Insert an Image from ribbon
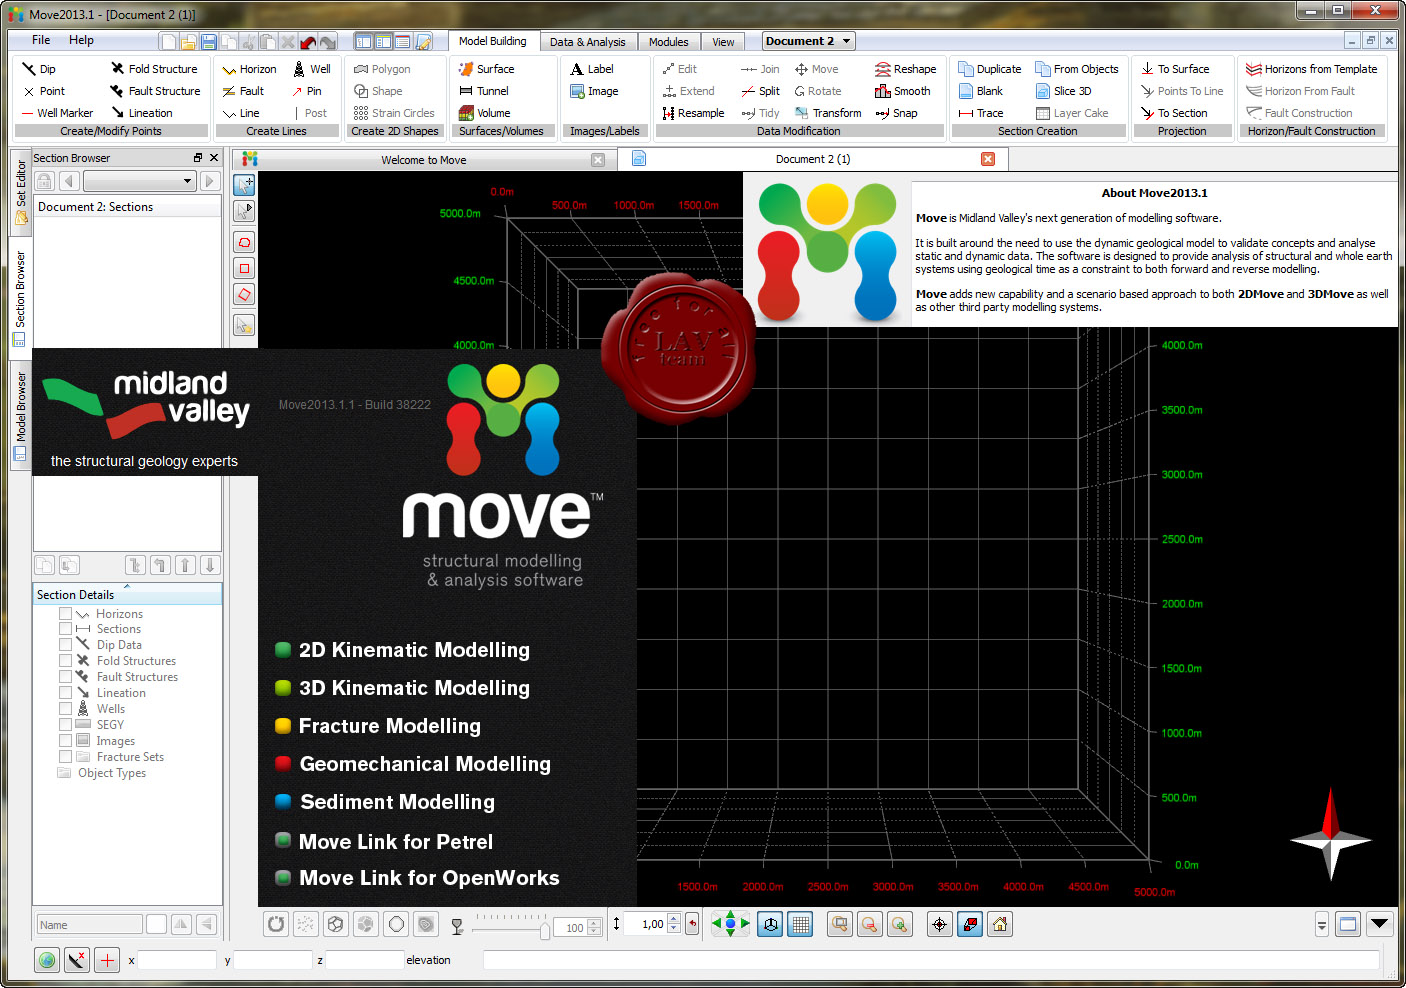Image resolution: width=1406 pixels, height=988 pixels. tap(594, 91)
